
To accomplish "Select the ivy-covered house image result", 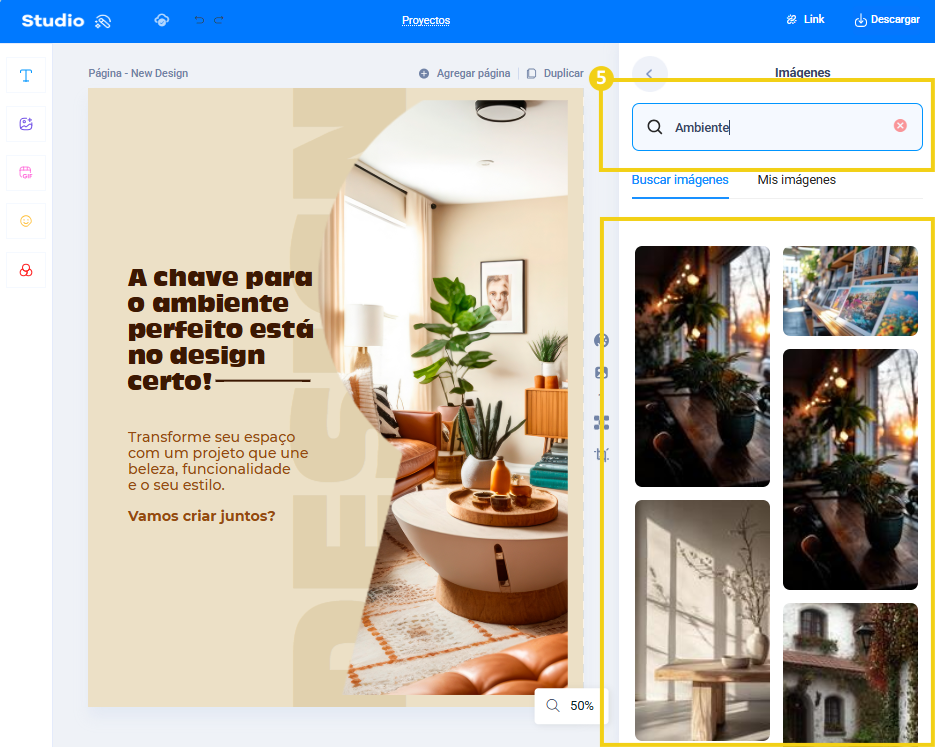I will point(850,674).
